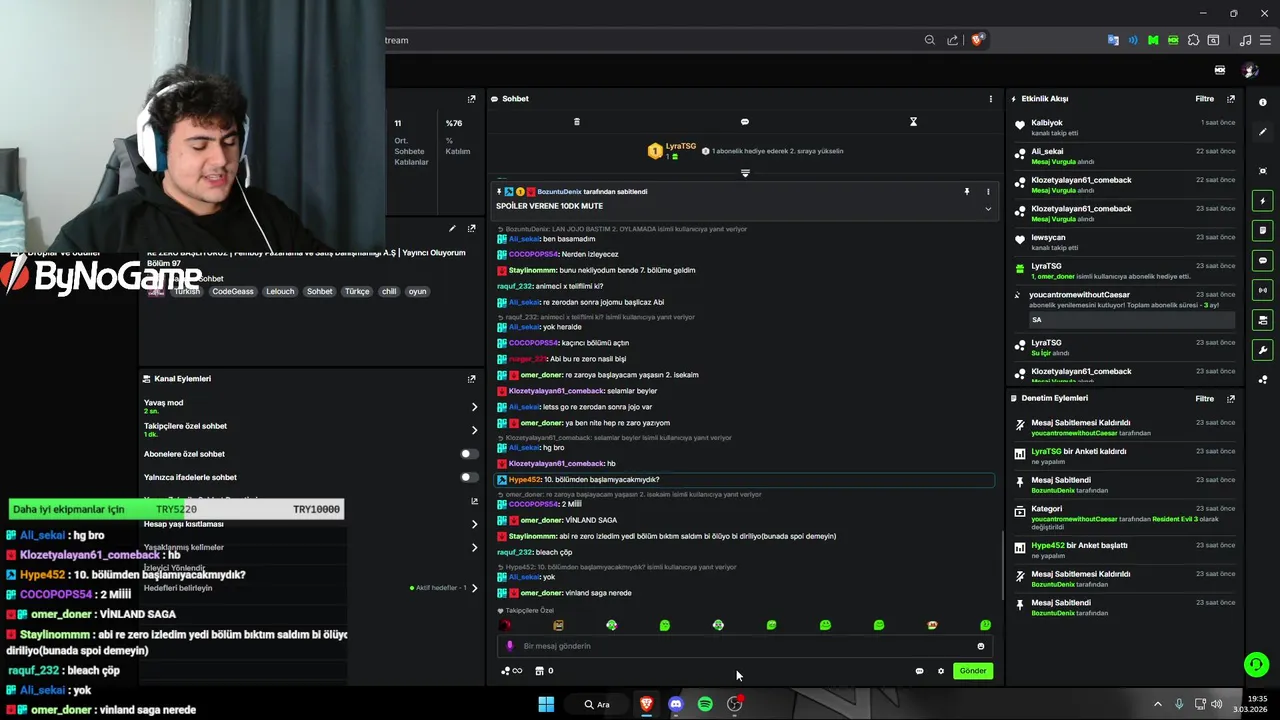Viewport: 1280px width, 720px height.
Task: Click the green help bubble button
Action: (1257, 664)
